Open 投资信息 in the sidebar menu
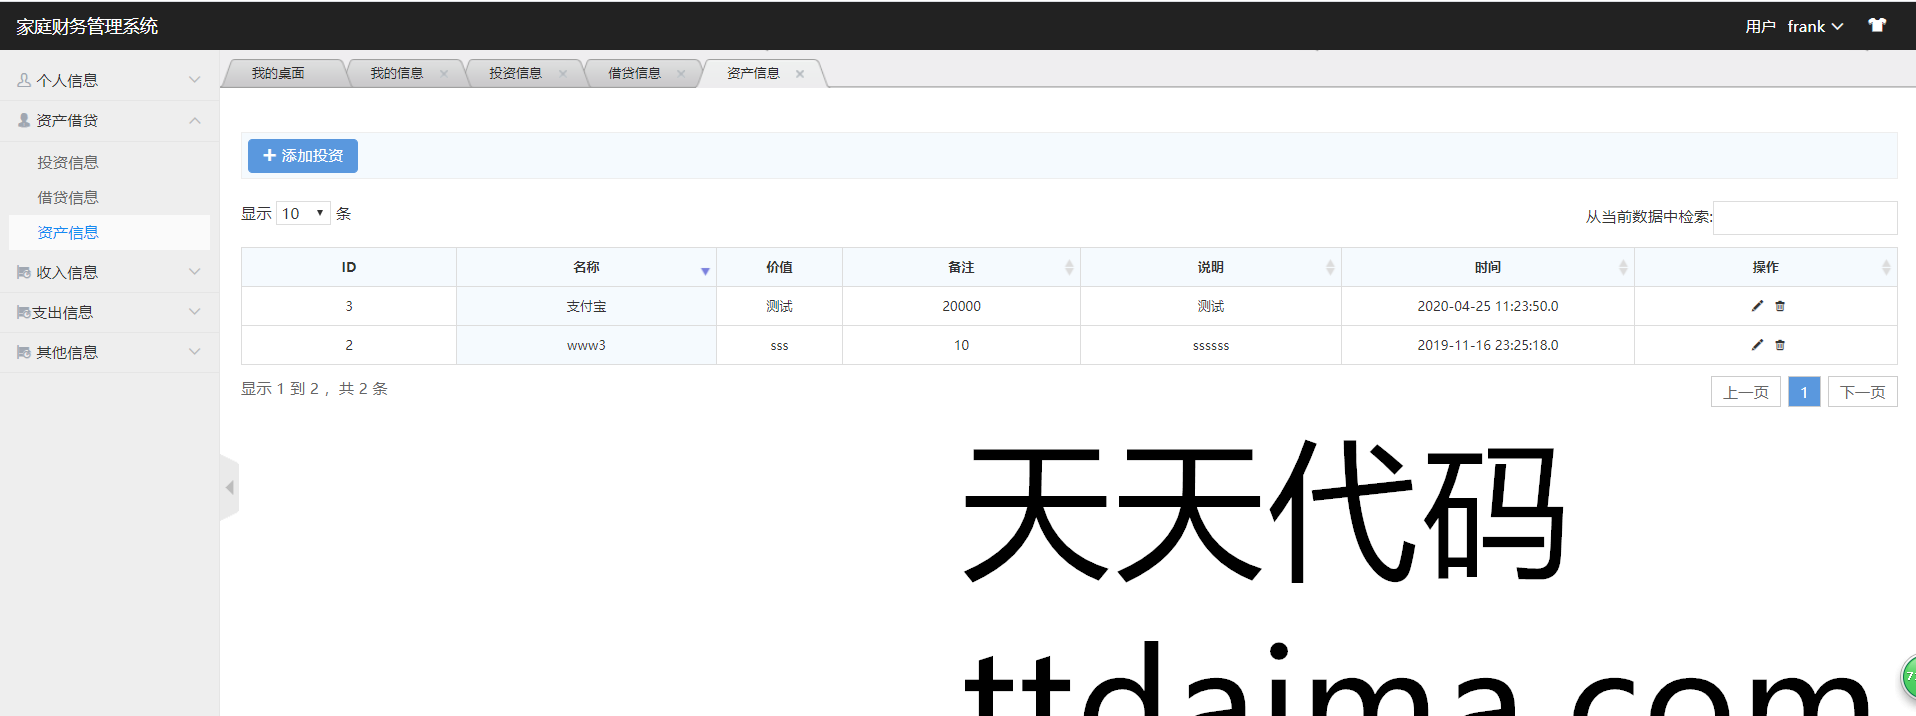This screenshot has width=1916, height=716. (x=68, y=162)
